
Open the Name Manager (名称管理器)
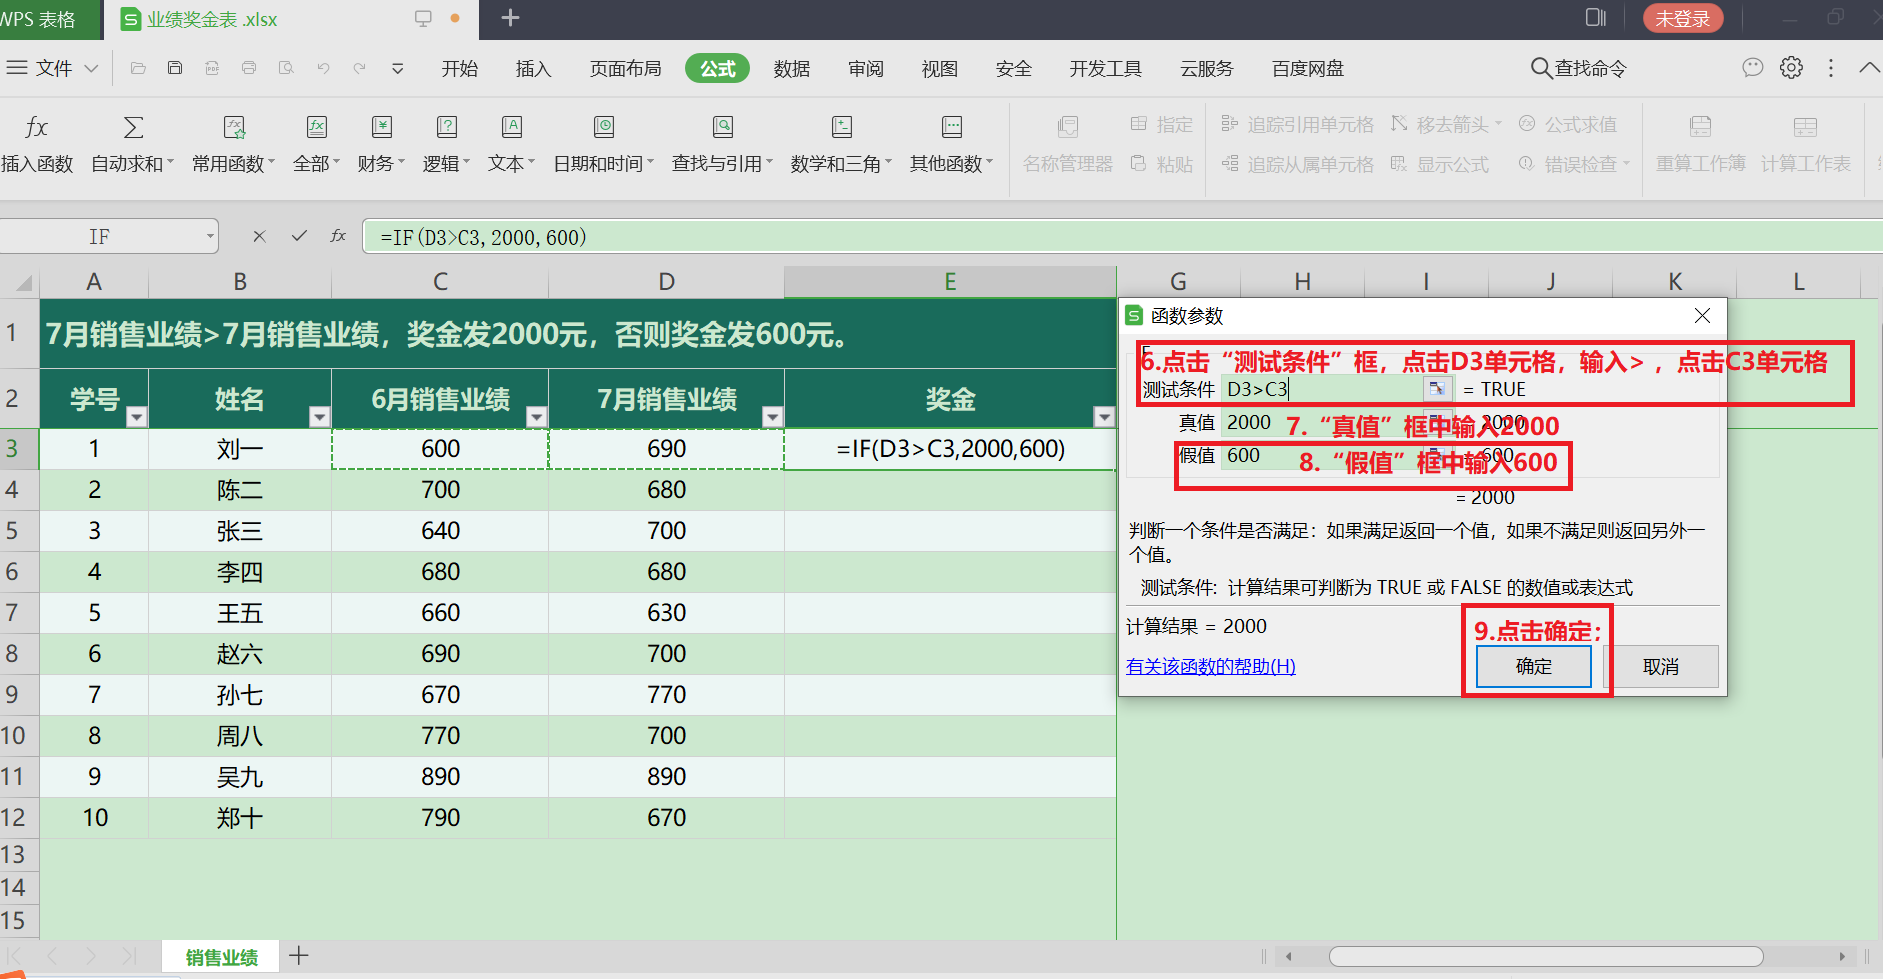[x=1067, y=143]
